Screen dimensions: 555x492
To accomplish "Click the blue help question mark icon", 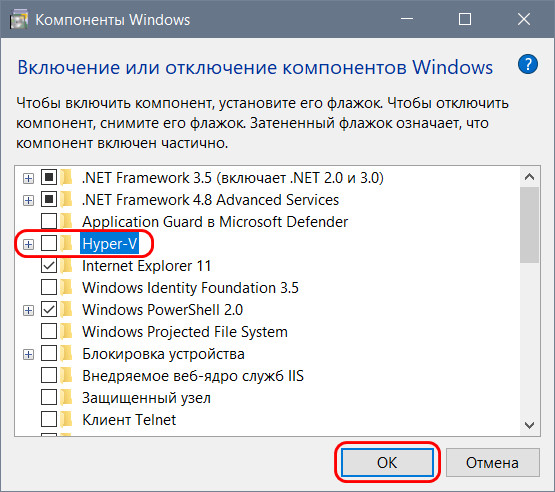I will pyautogui.click(x=527, y=64).
